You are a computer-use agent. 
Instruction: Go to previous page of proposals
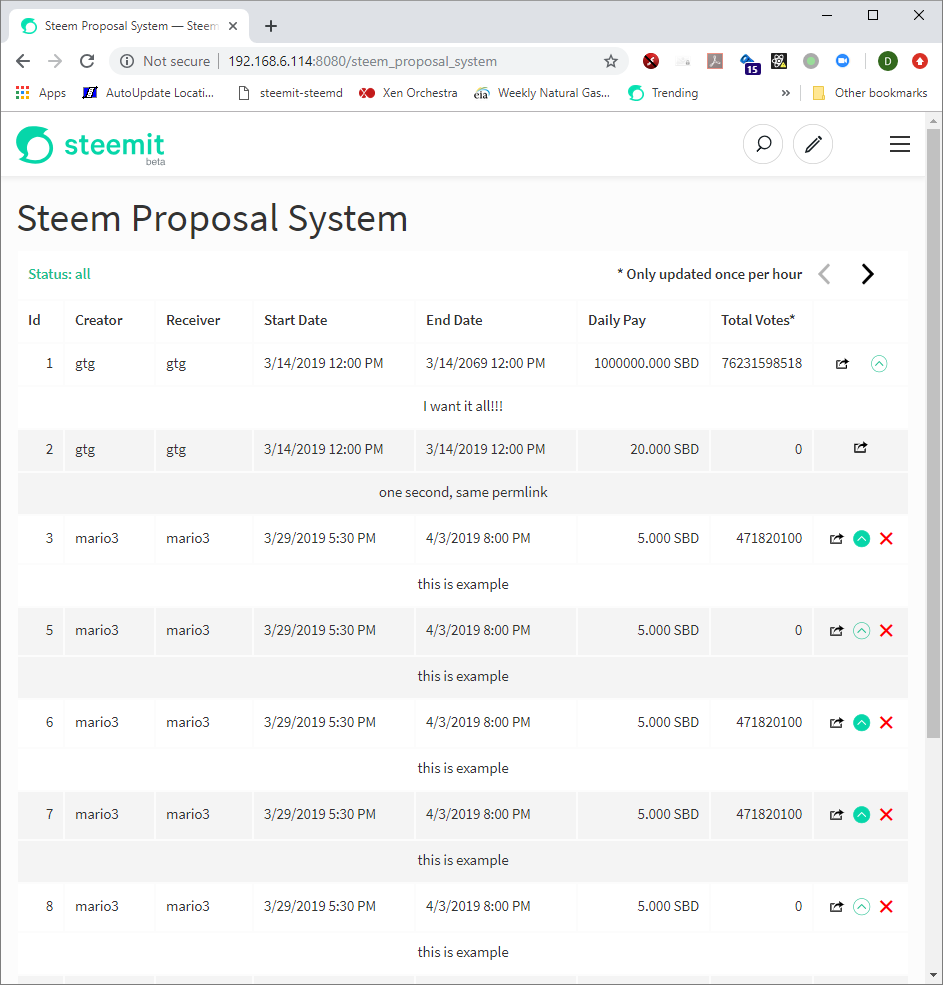point(825,274)
